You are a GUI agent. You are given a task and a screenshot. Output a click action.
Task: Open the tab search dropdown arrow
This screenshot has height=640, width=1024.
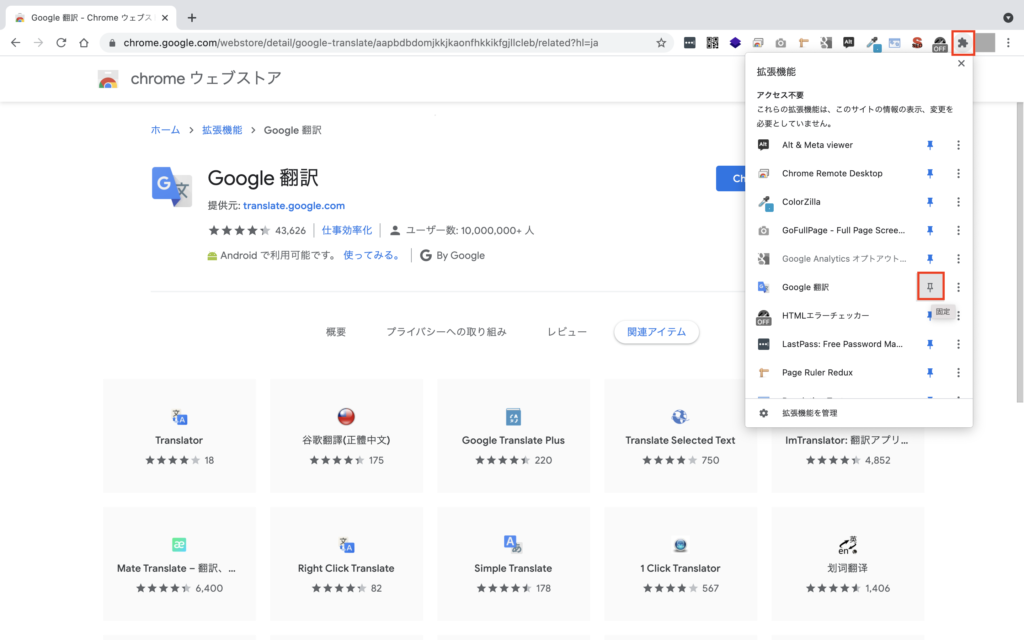[x=1008, y=18]
